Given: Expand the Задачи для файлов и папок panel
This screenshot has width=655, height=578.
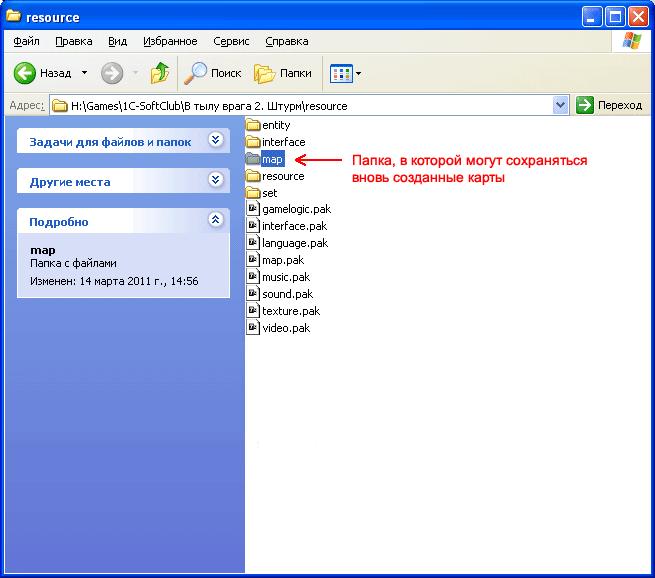Looking at the screenshot, I should click(x=216, y=140).
